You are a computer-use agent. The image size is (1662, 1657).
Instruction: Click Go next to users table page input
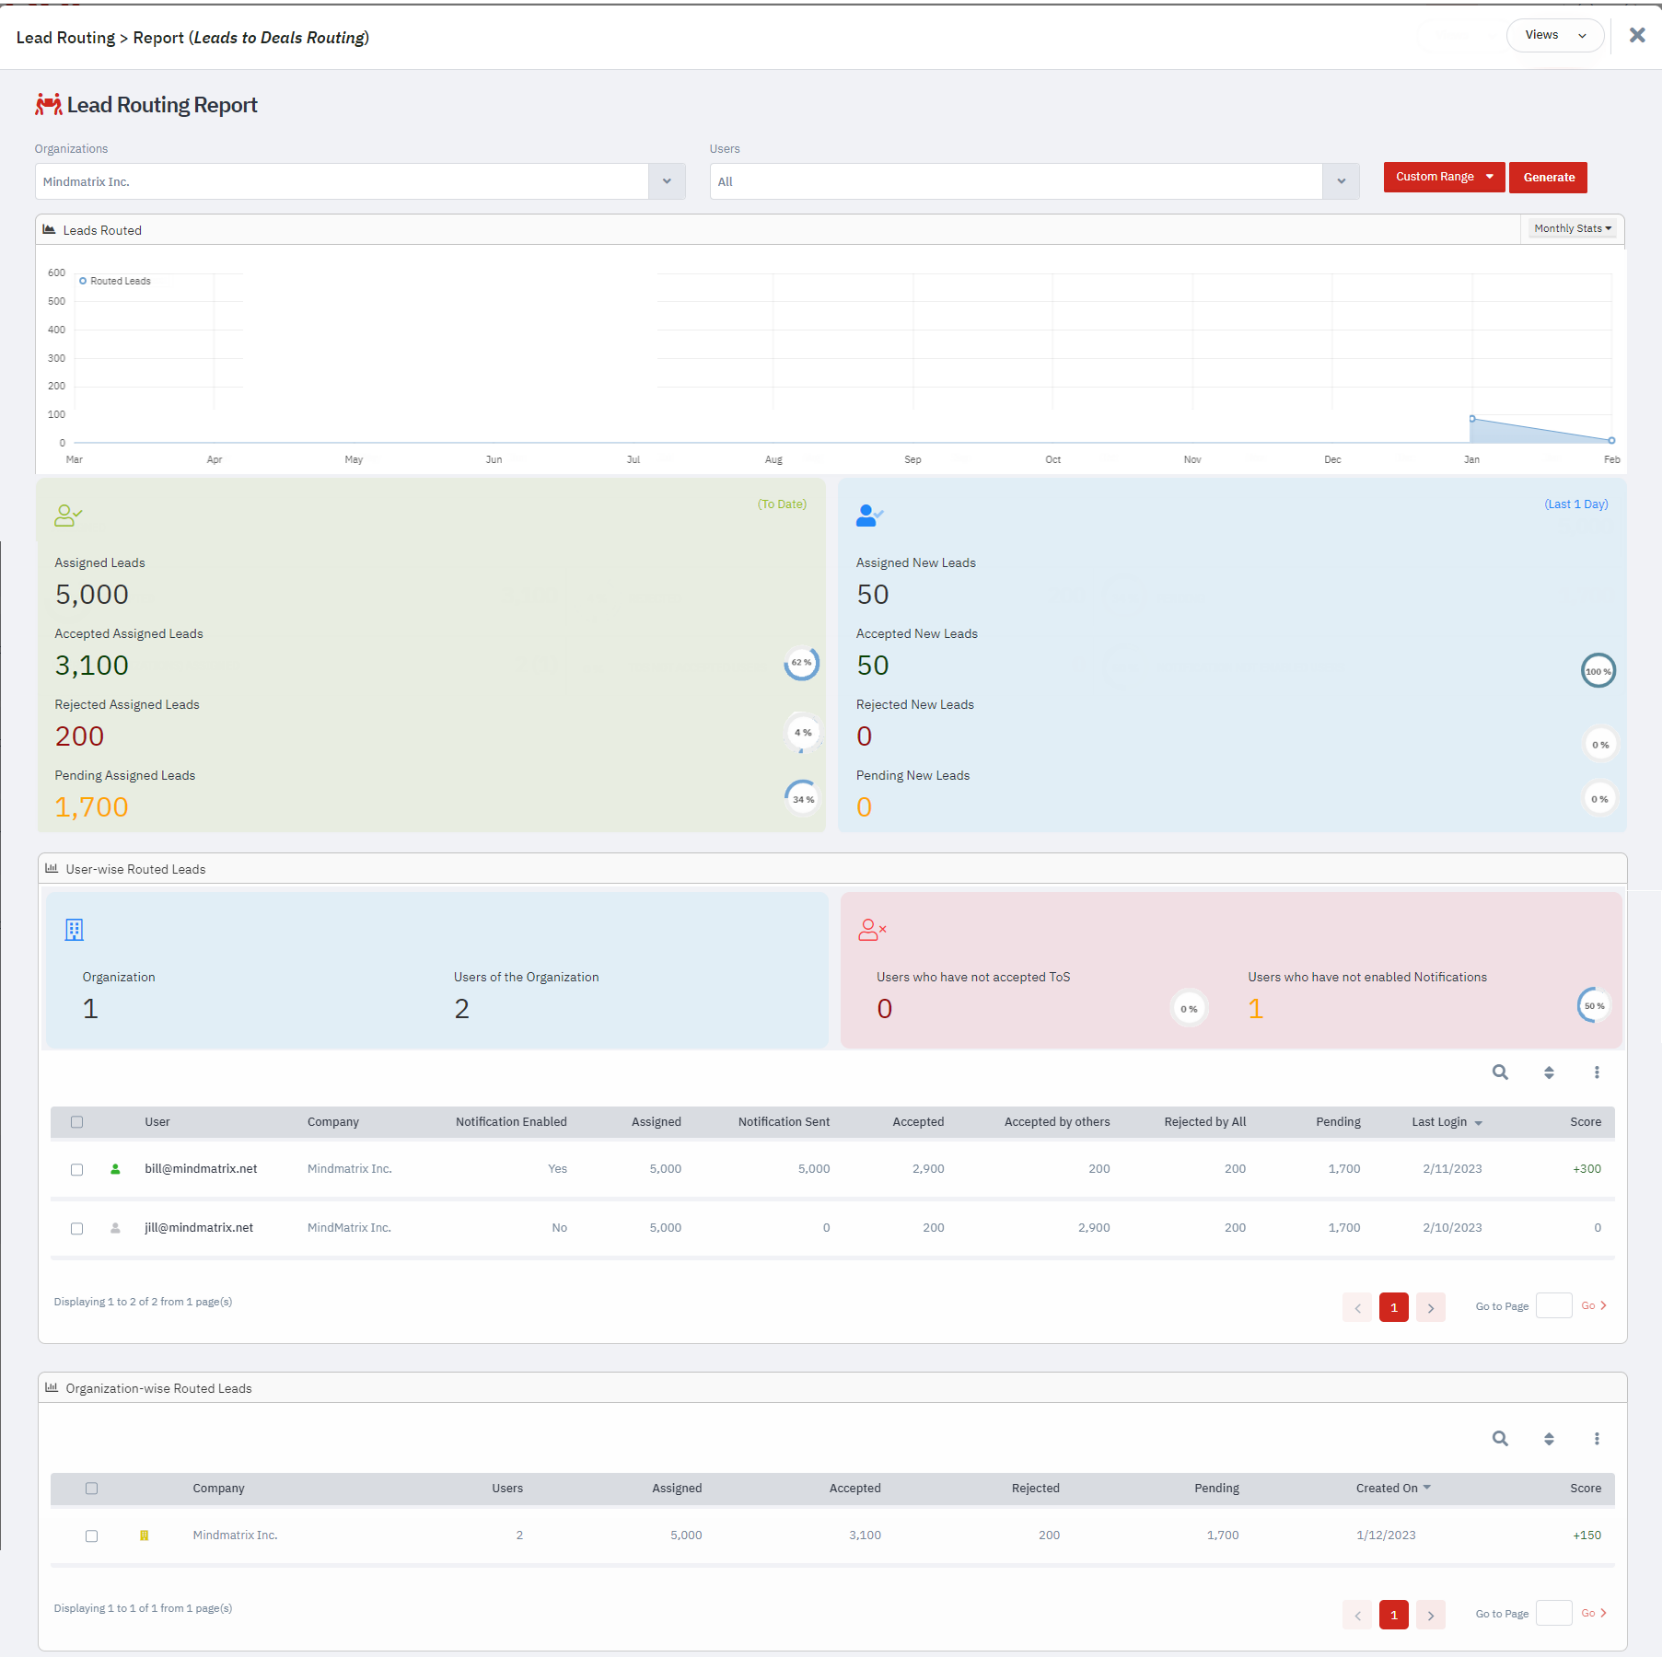click(1594, 1306)
